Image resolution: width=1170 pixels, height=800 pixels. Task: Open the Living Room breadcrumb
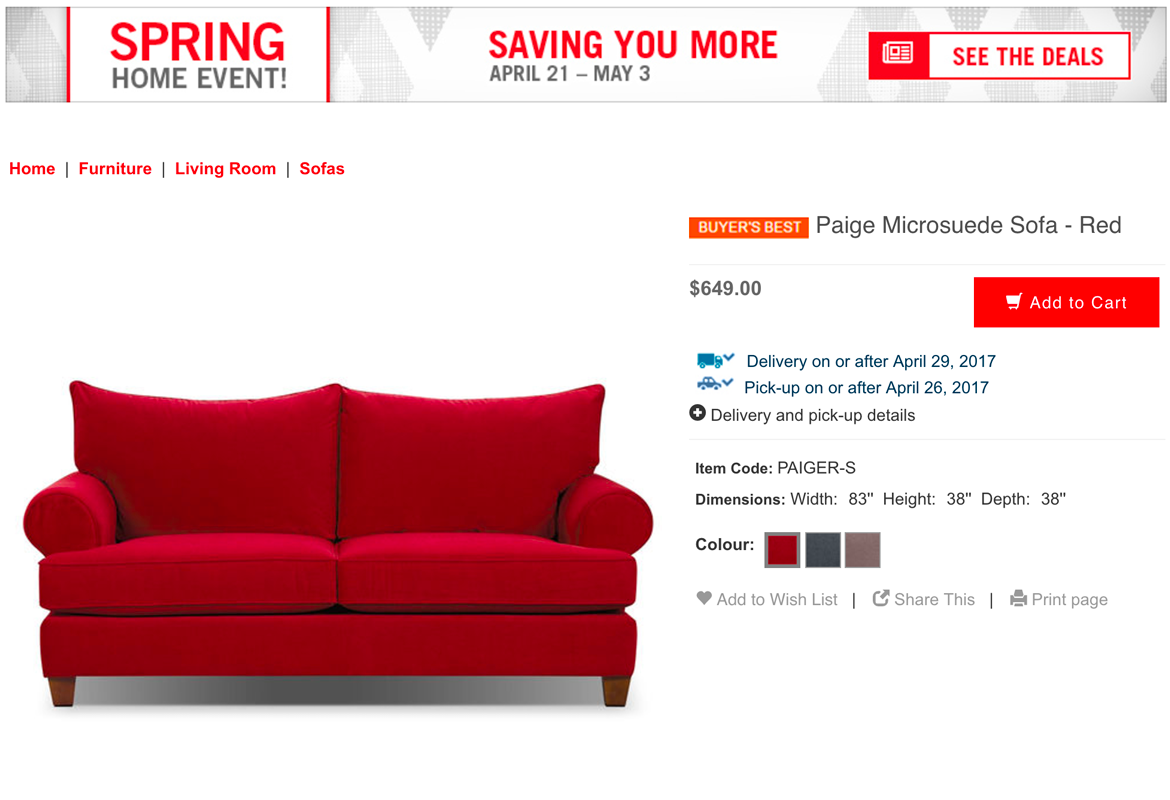pyautogui.click(x=225, y=169)
